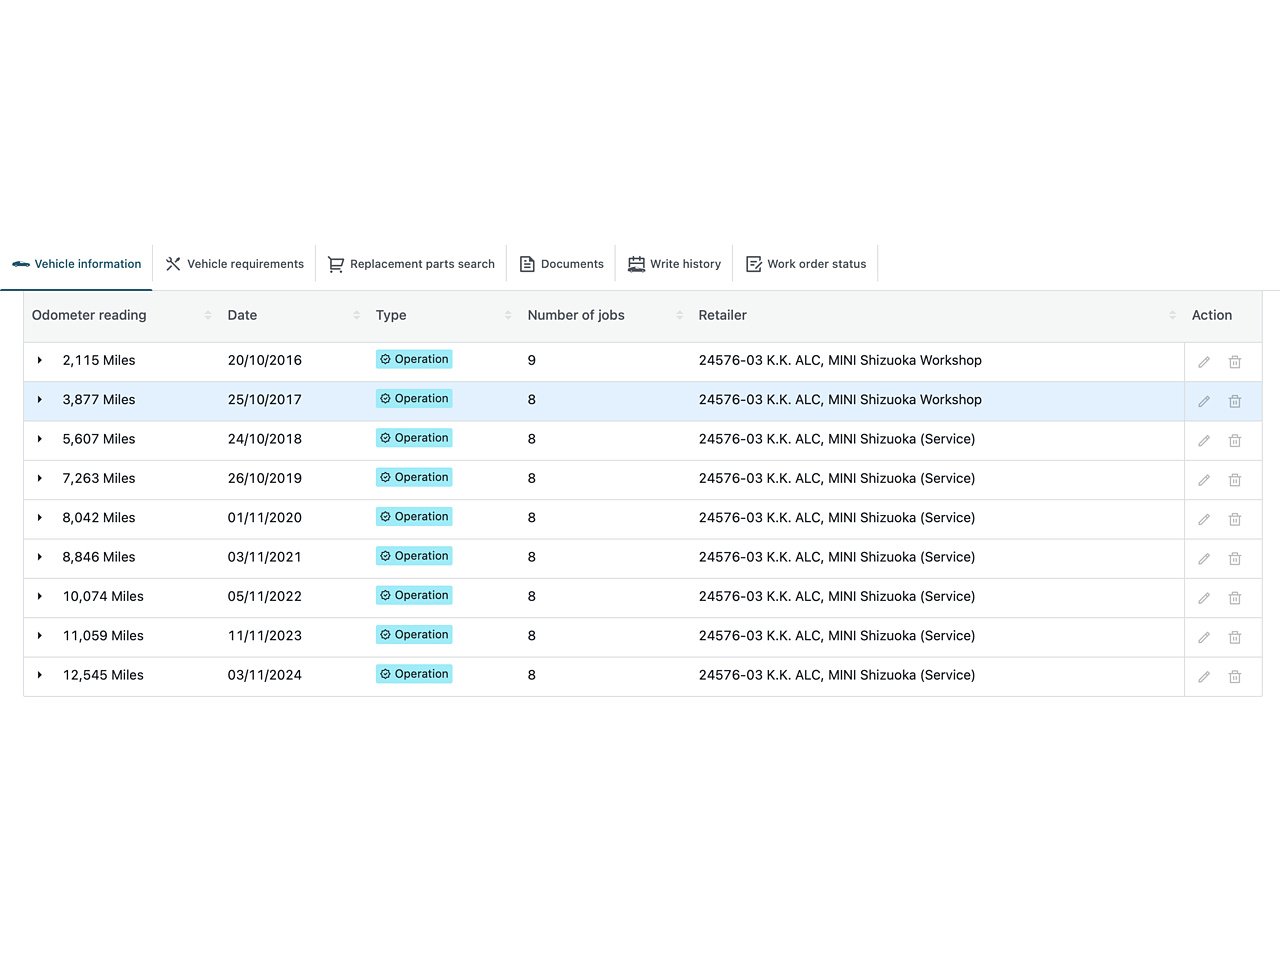Edit the 10,074 Miles service record
The image size is (1280, 960).
click(x=1204, y=598)
